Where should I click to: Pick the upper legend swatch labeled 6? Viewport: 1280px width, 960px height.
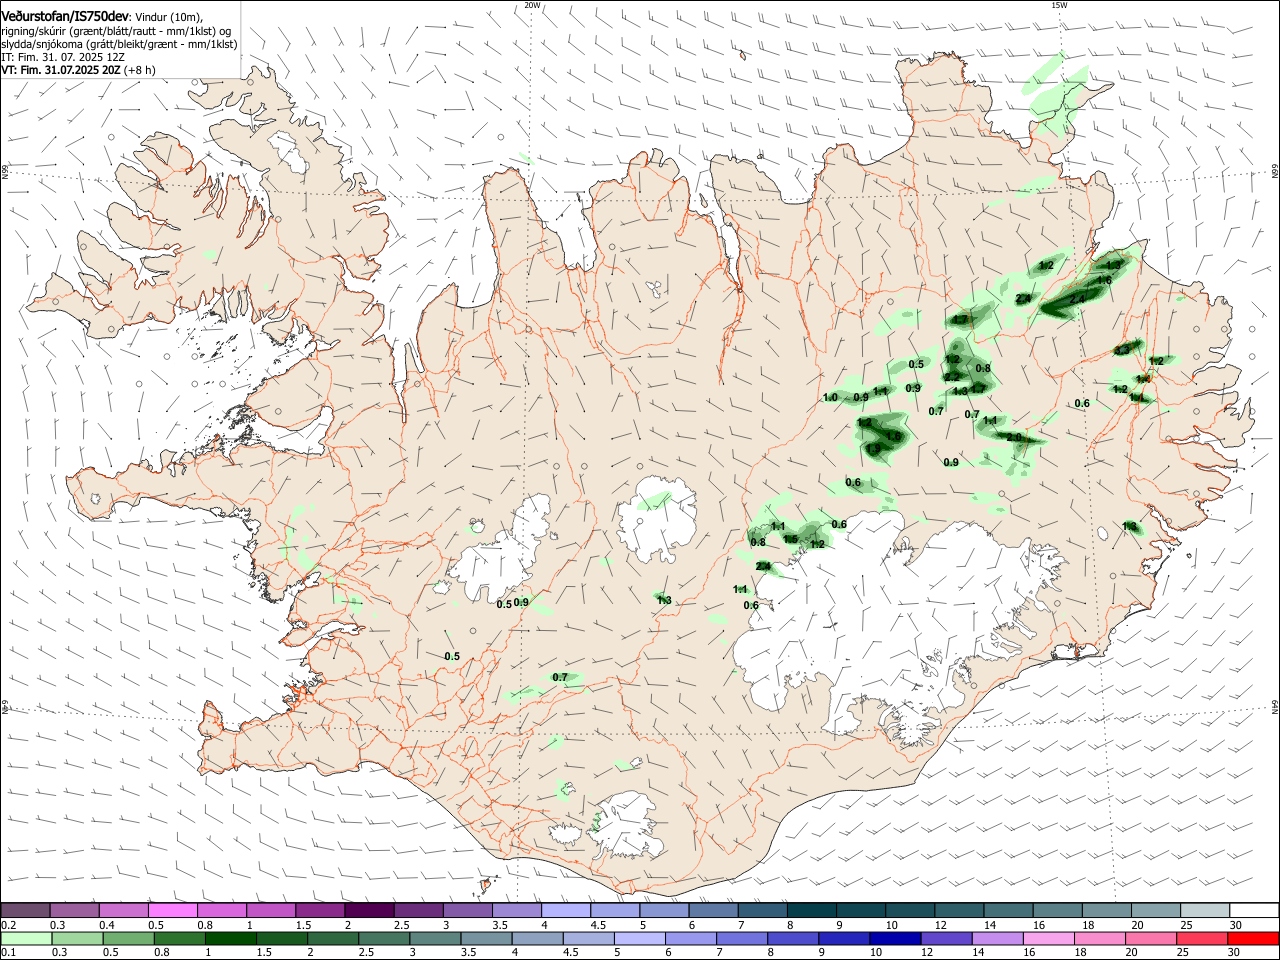click(712, 910)
